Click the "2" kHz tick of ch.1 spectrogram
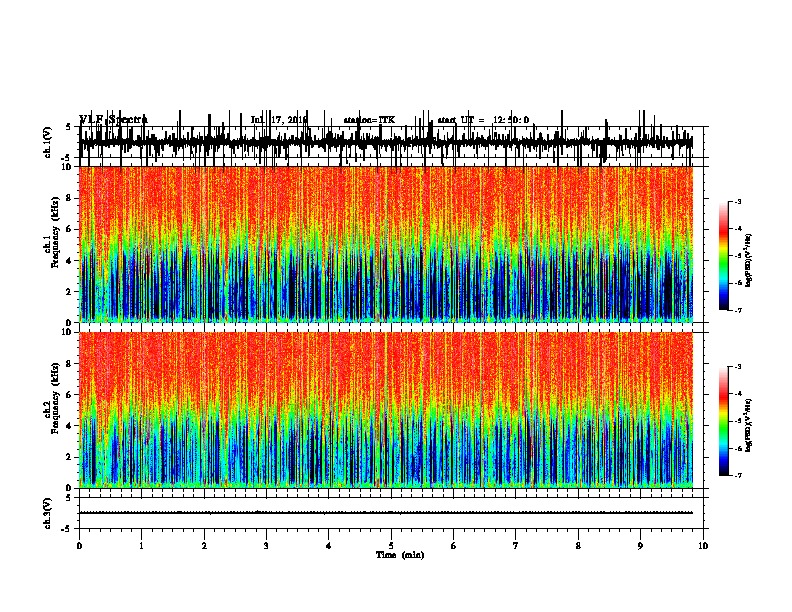 [x=71, y=292]
